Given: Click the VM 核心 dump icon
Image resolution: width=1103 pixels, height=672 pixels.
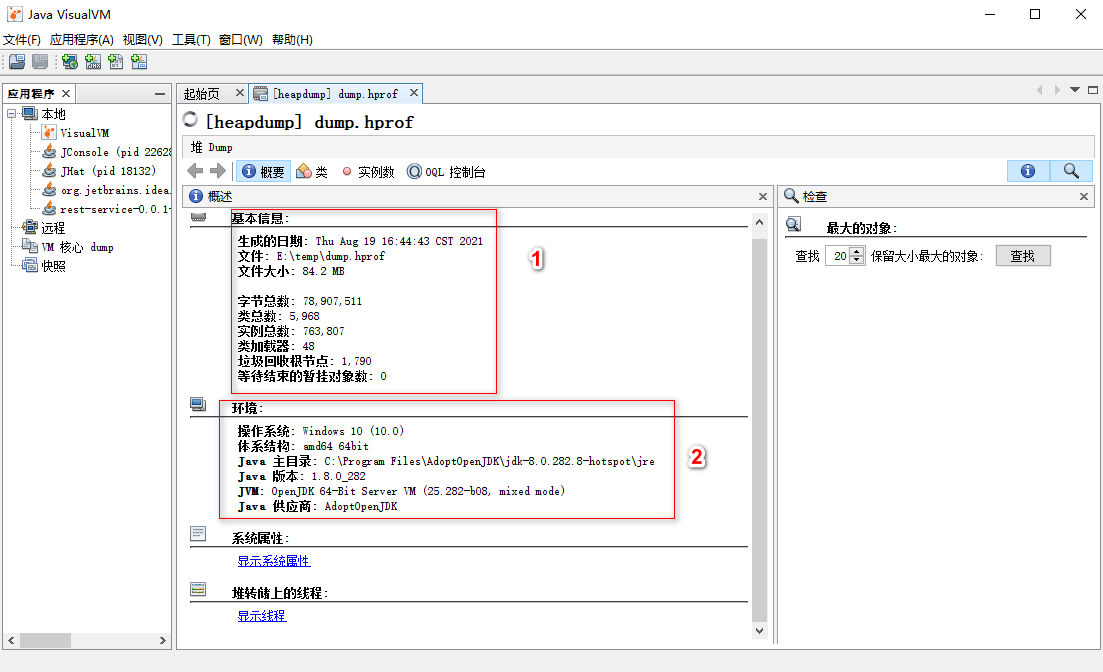Looking at the screenshot, I should point(30,246).
